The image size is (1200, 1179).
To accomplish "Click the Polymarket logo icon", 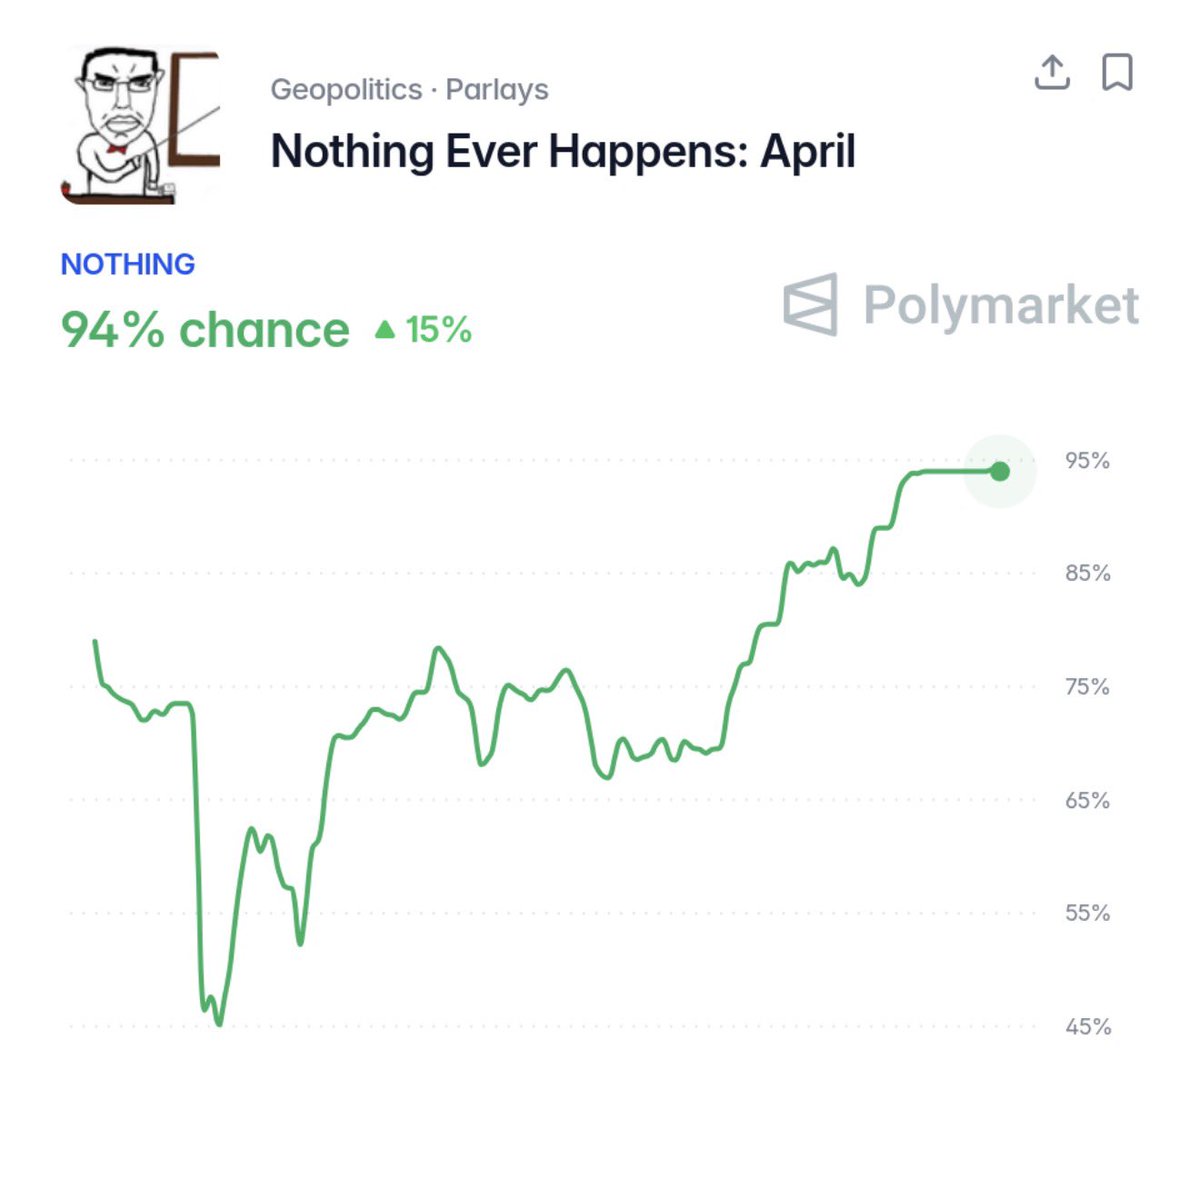I will coord(810,304).
